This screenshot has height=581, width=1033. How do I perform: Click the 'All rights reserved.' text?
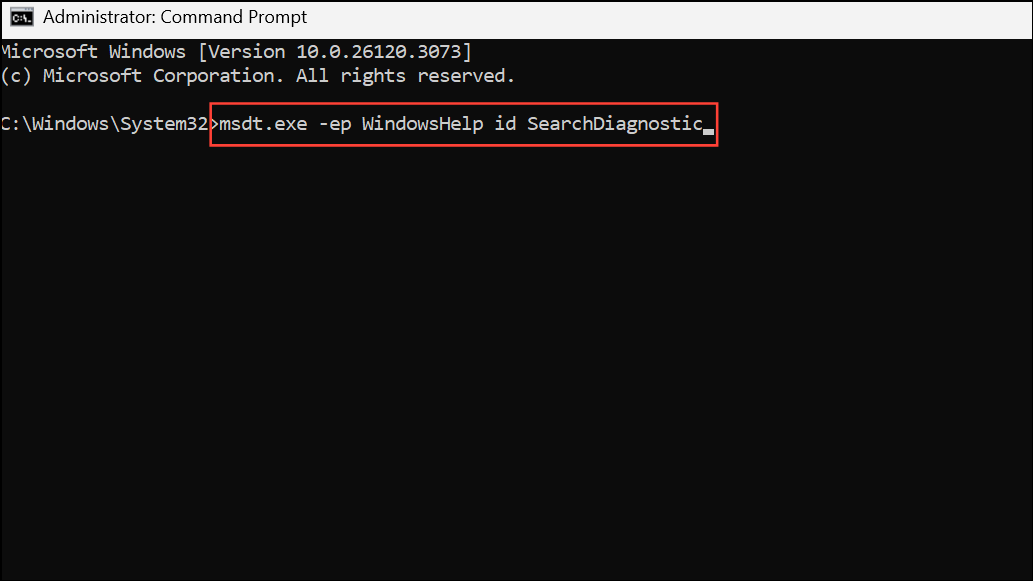click(x=405, y=76)
